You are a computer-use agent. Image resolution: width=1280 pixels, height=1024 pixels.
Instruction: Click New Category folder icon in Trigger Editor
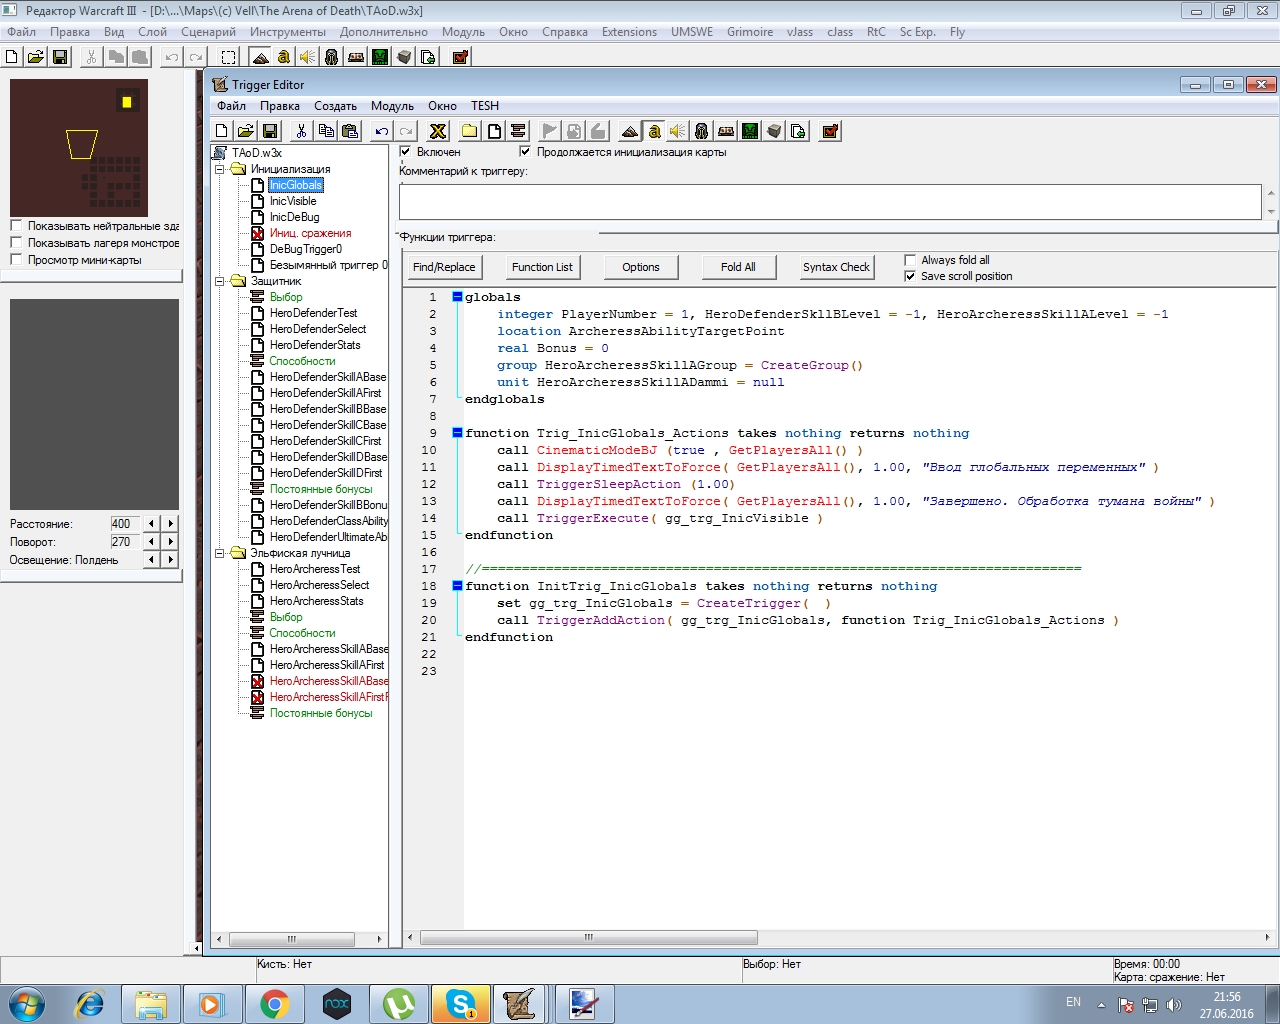(469, 131)
